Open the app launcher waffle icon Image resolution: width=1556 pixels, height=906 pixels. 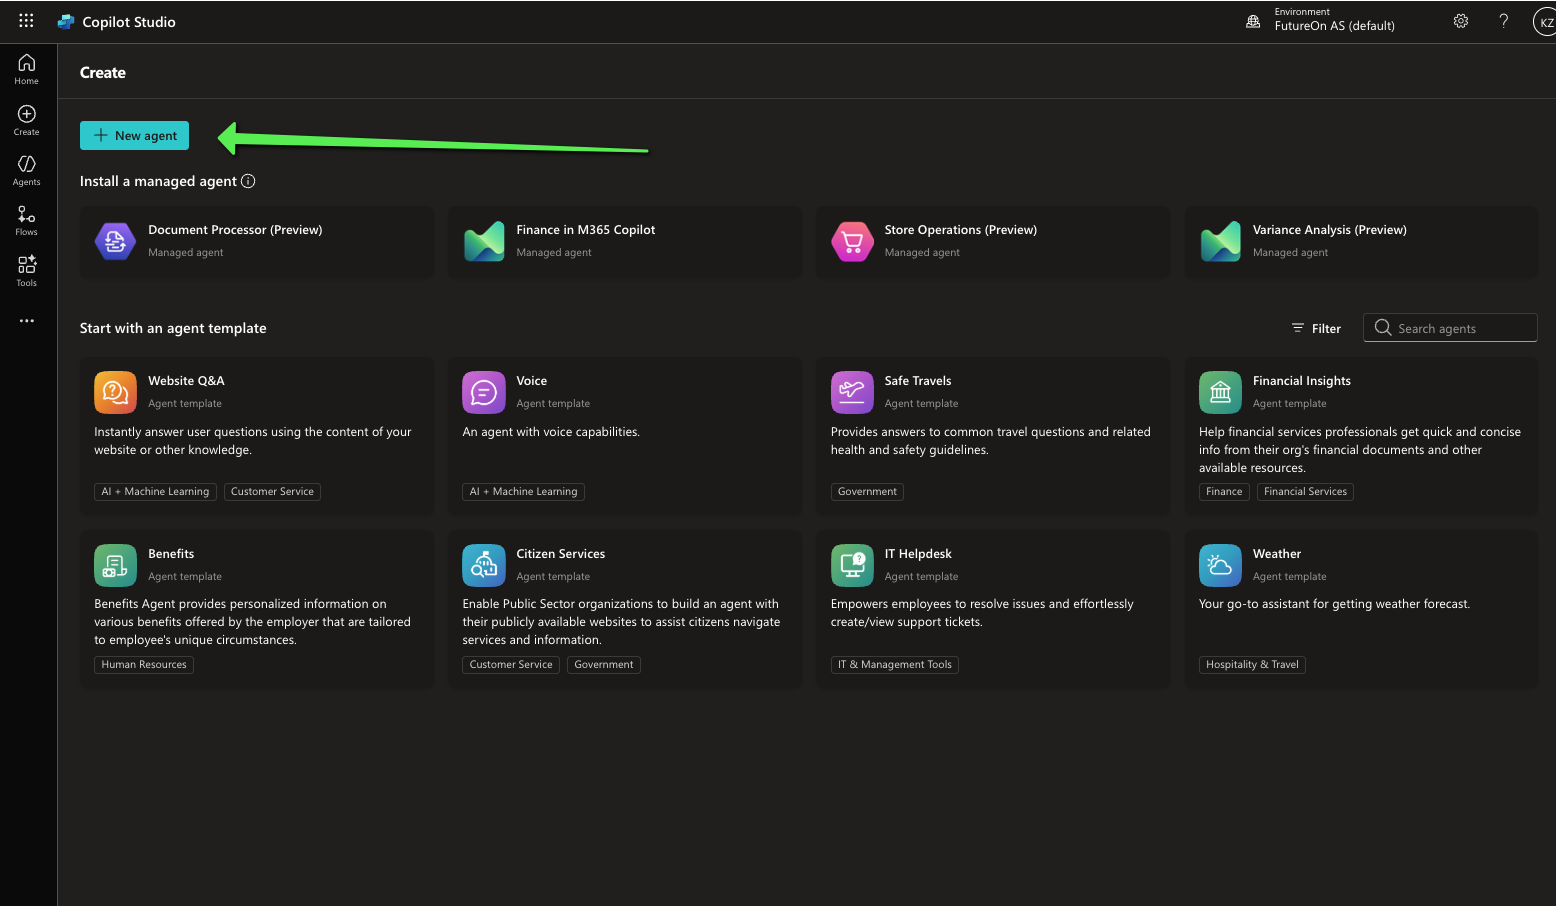click(x=26, y=21)
